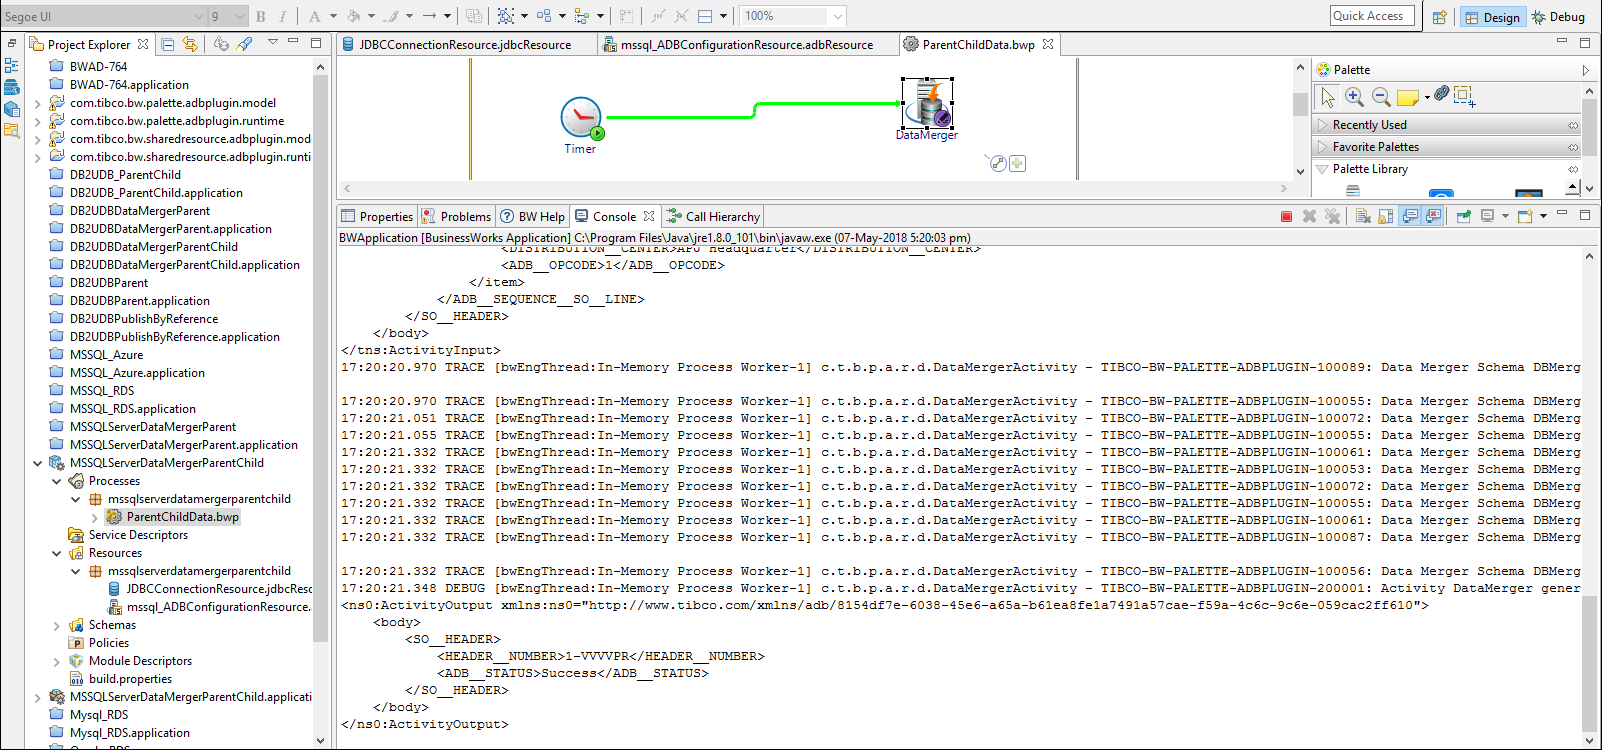
Task: Open the Call Hierarchy tab
Action: click(714, 216)
